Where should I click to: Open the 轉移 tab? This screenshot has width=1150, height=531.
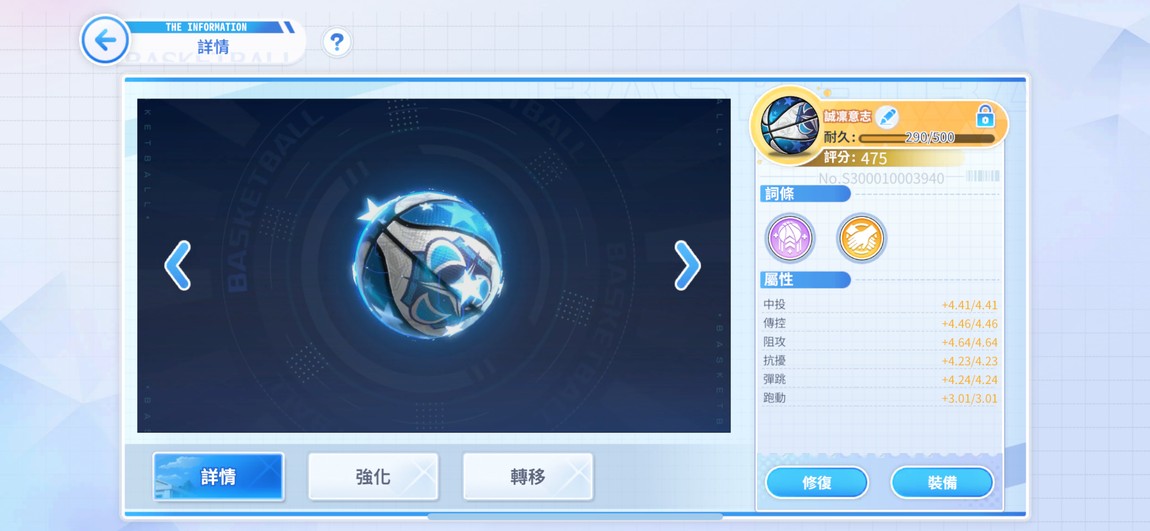pyautogui.click(x=528, y=477)
